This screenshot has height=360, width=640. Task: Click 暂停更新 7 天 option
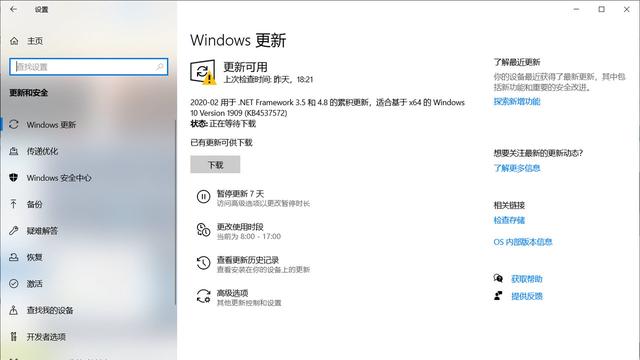coord(253,198)
